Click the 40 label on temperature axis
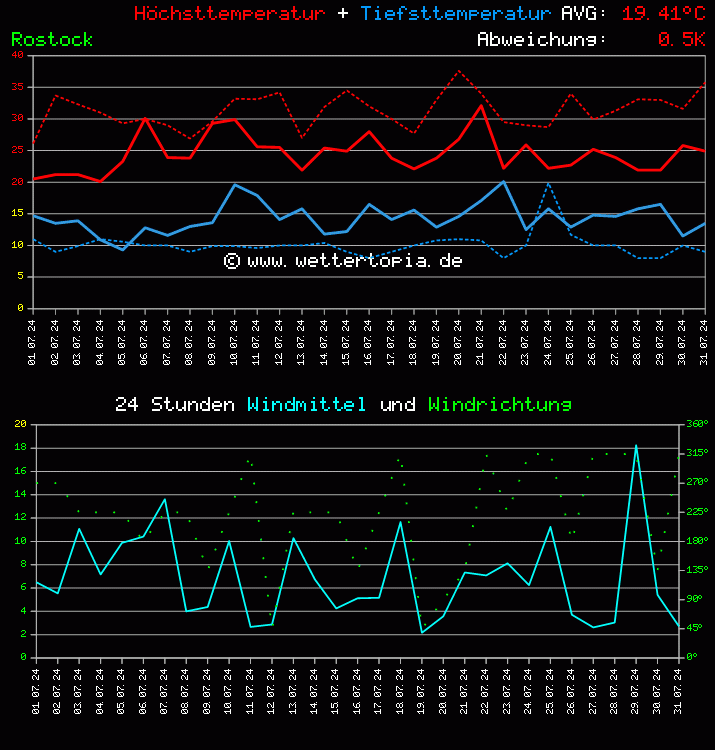 pyautogui.click(x=19, y=55)
